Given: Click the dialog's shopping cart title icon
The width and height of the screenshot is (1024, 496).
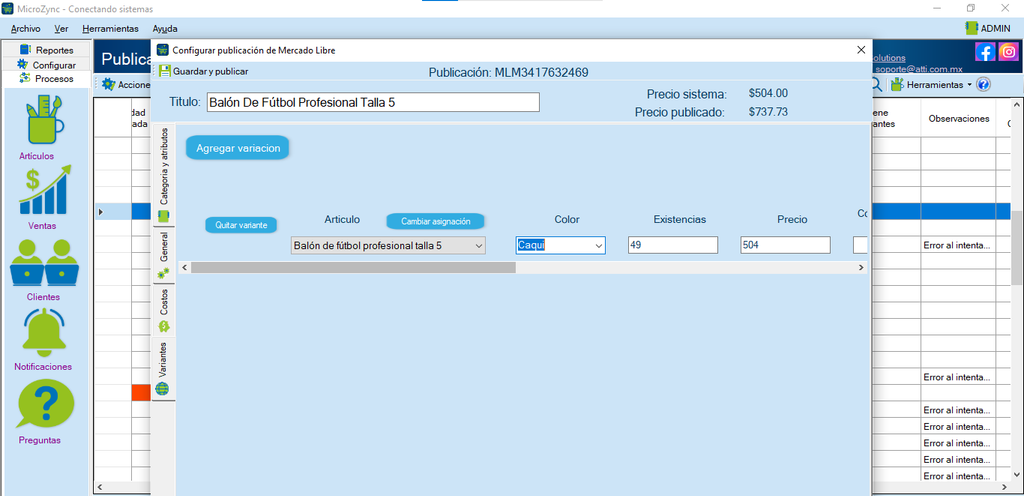Looking at the screenshot, I should click(x=163, y=50).
